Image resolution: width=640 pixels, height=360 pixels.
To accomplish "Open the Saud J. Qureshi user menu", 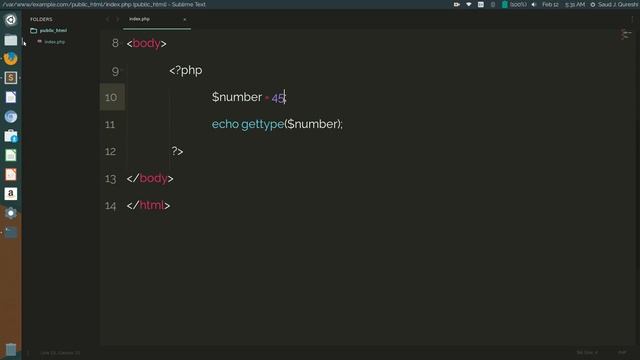I will pos(618,4).
